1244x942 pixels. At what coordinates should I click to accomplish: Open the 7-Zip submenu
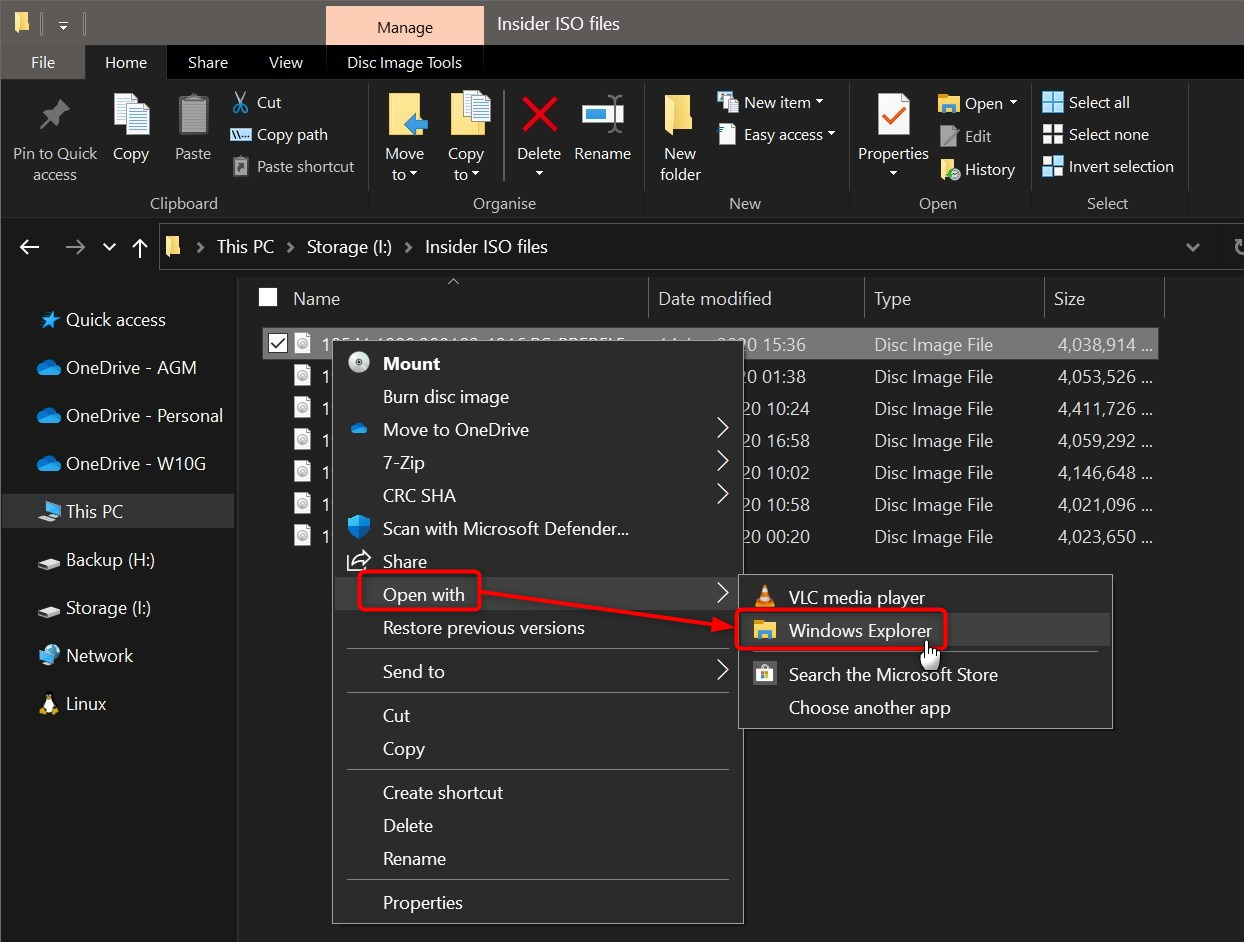pos(538,463)
